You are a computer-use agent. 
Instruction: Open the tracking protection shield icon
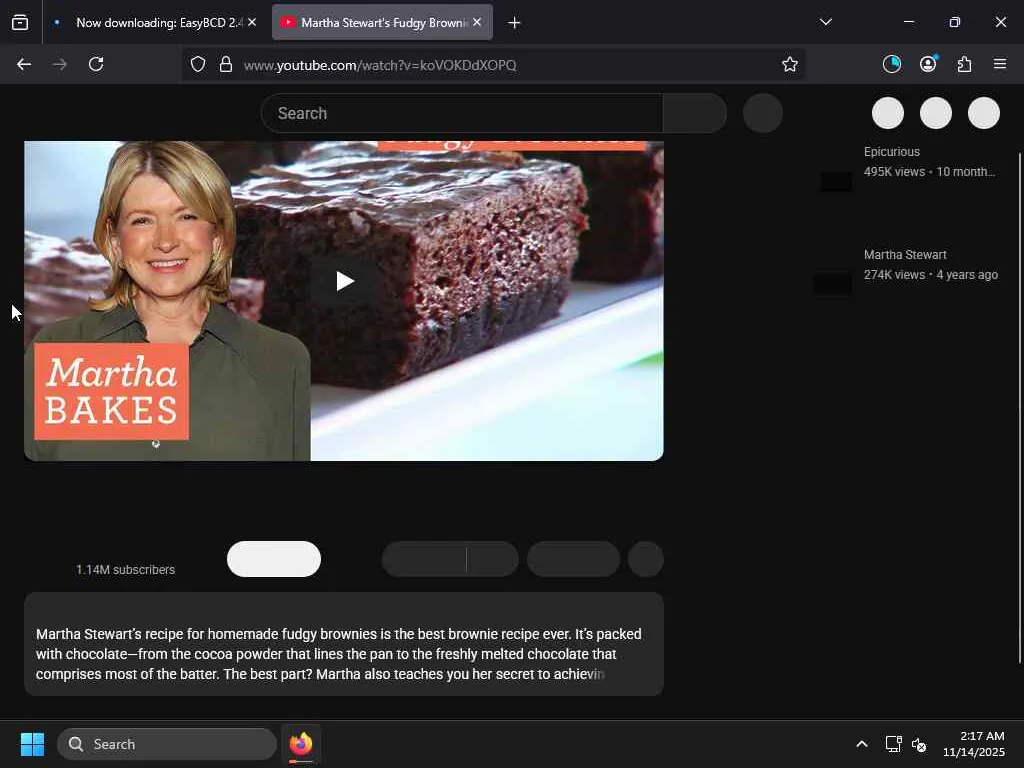[x=198, y=64]
